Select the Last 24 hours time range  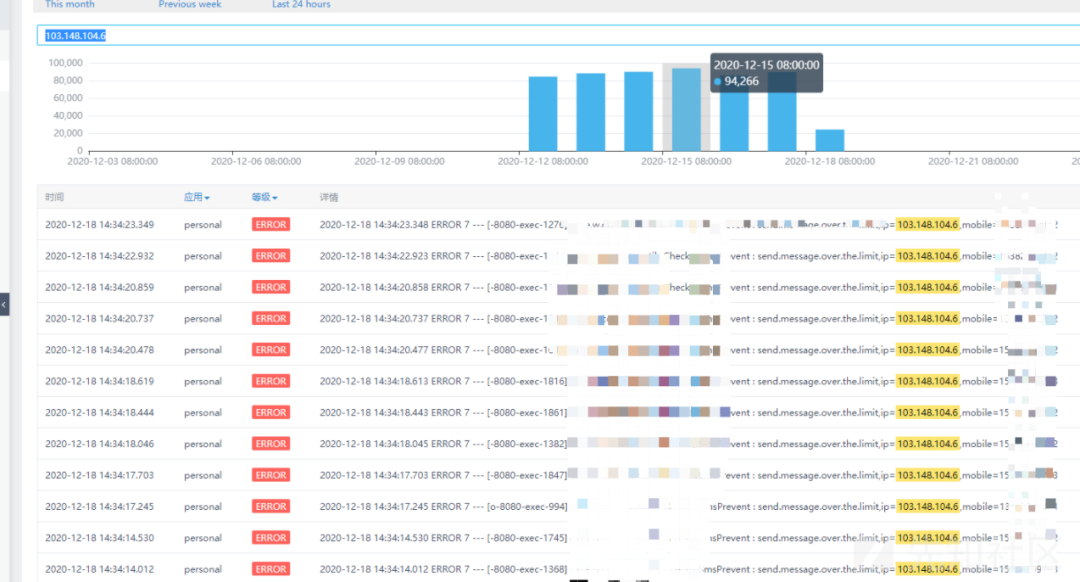(x=301, y=4)
